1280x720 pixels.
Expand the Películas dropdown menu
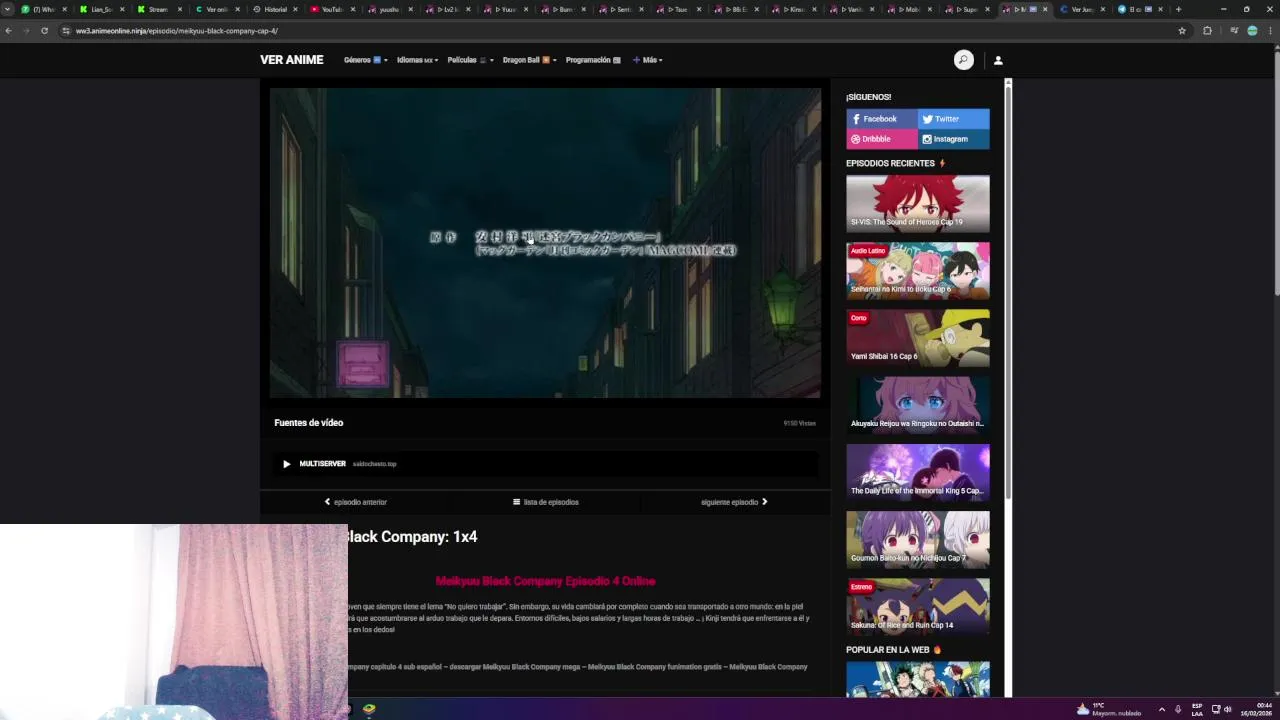point(470,60)
